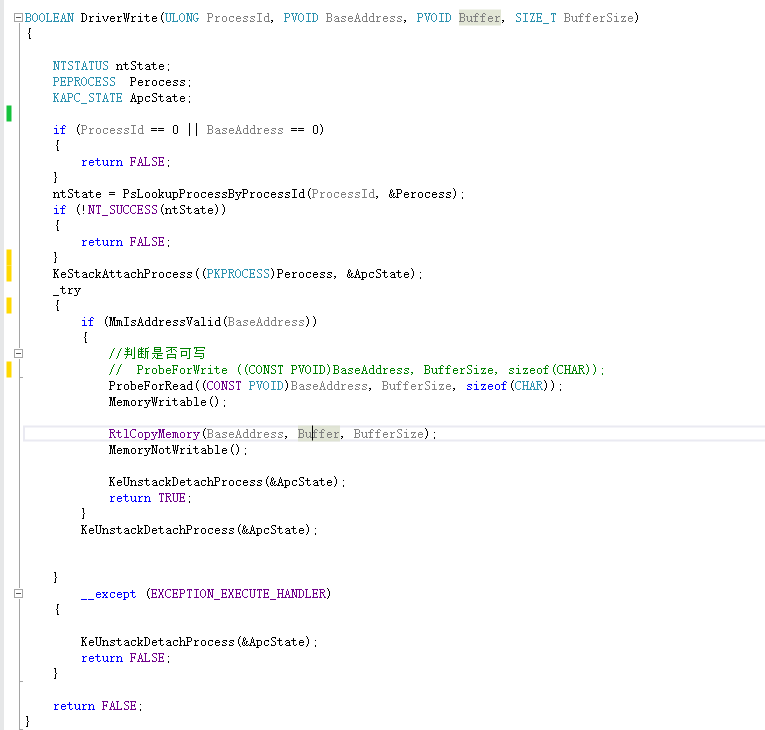Screen dimensions: 765x730
Task: Click the Chinese comment line
Action: pos(157,353)
